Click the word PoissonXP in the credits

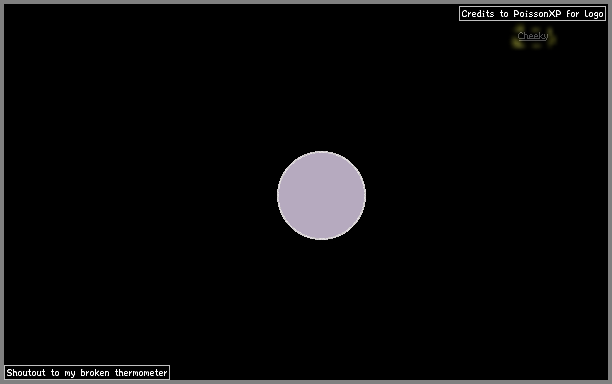(537, 14)
